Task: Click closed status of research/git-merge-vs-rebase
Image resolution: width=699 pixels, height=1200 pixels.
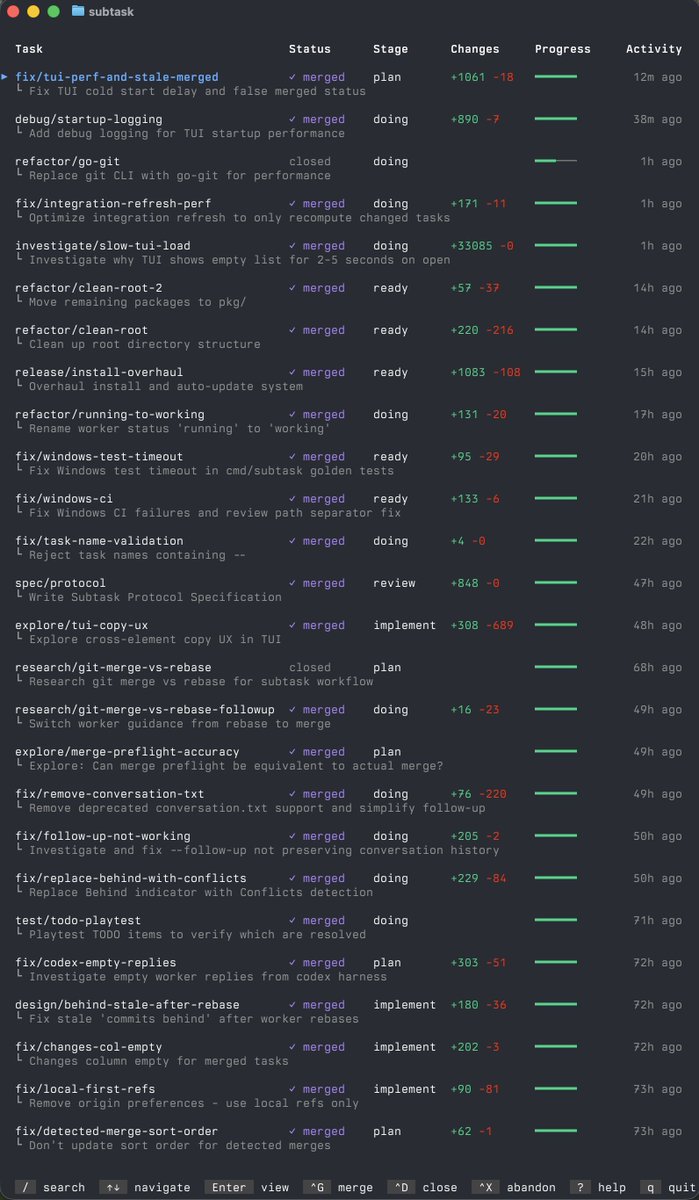Action: (310, 668)
